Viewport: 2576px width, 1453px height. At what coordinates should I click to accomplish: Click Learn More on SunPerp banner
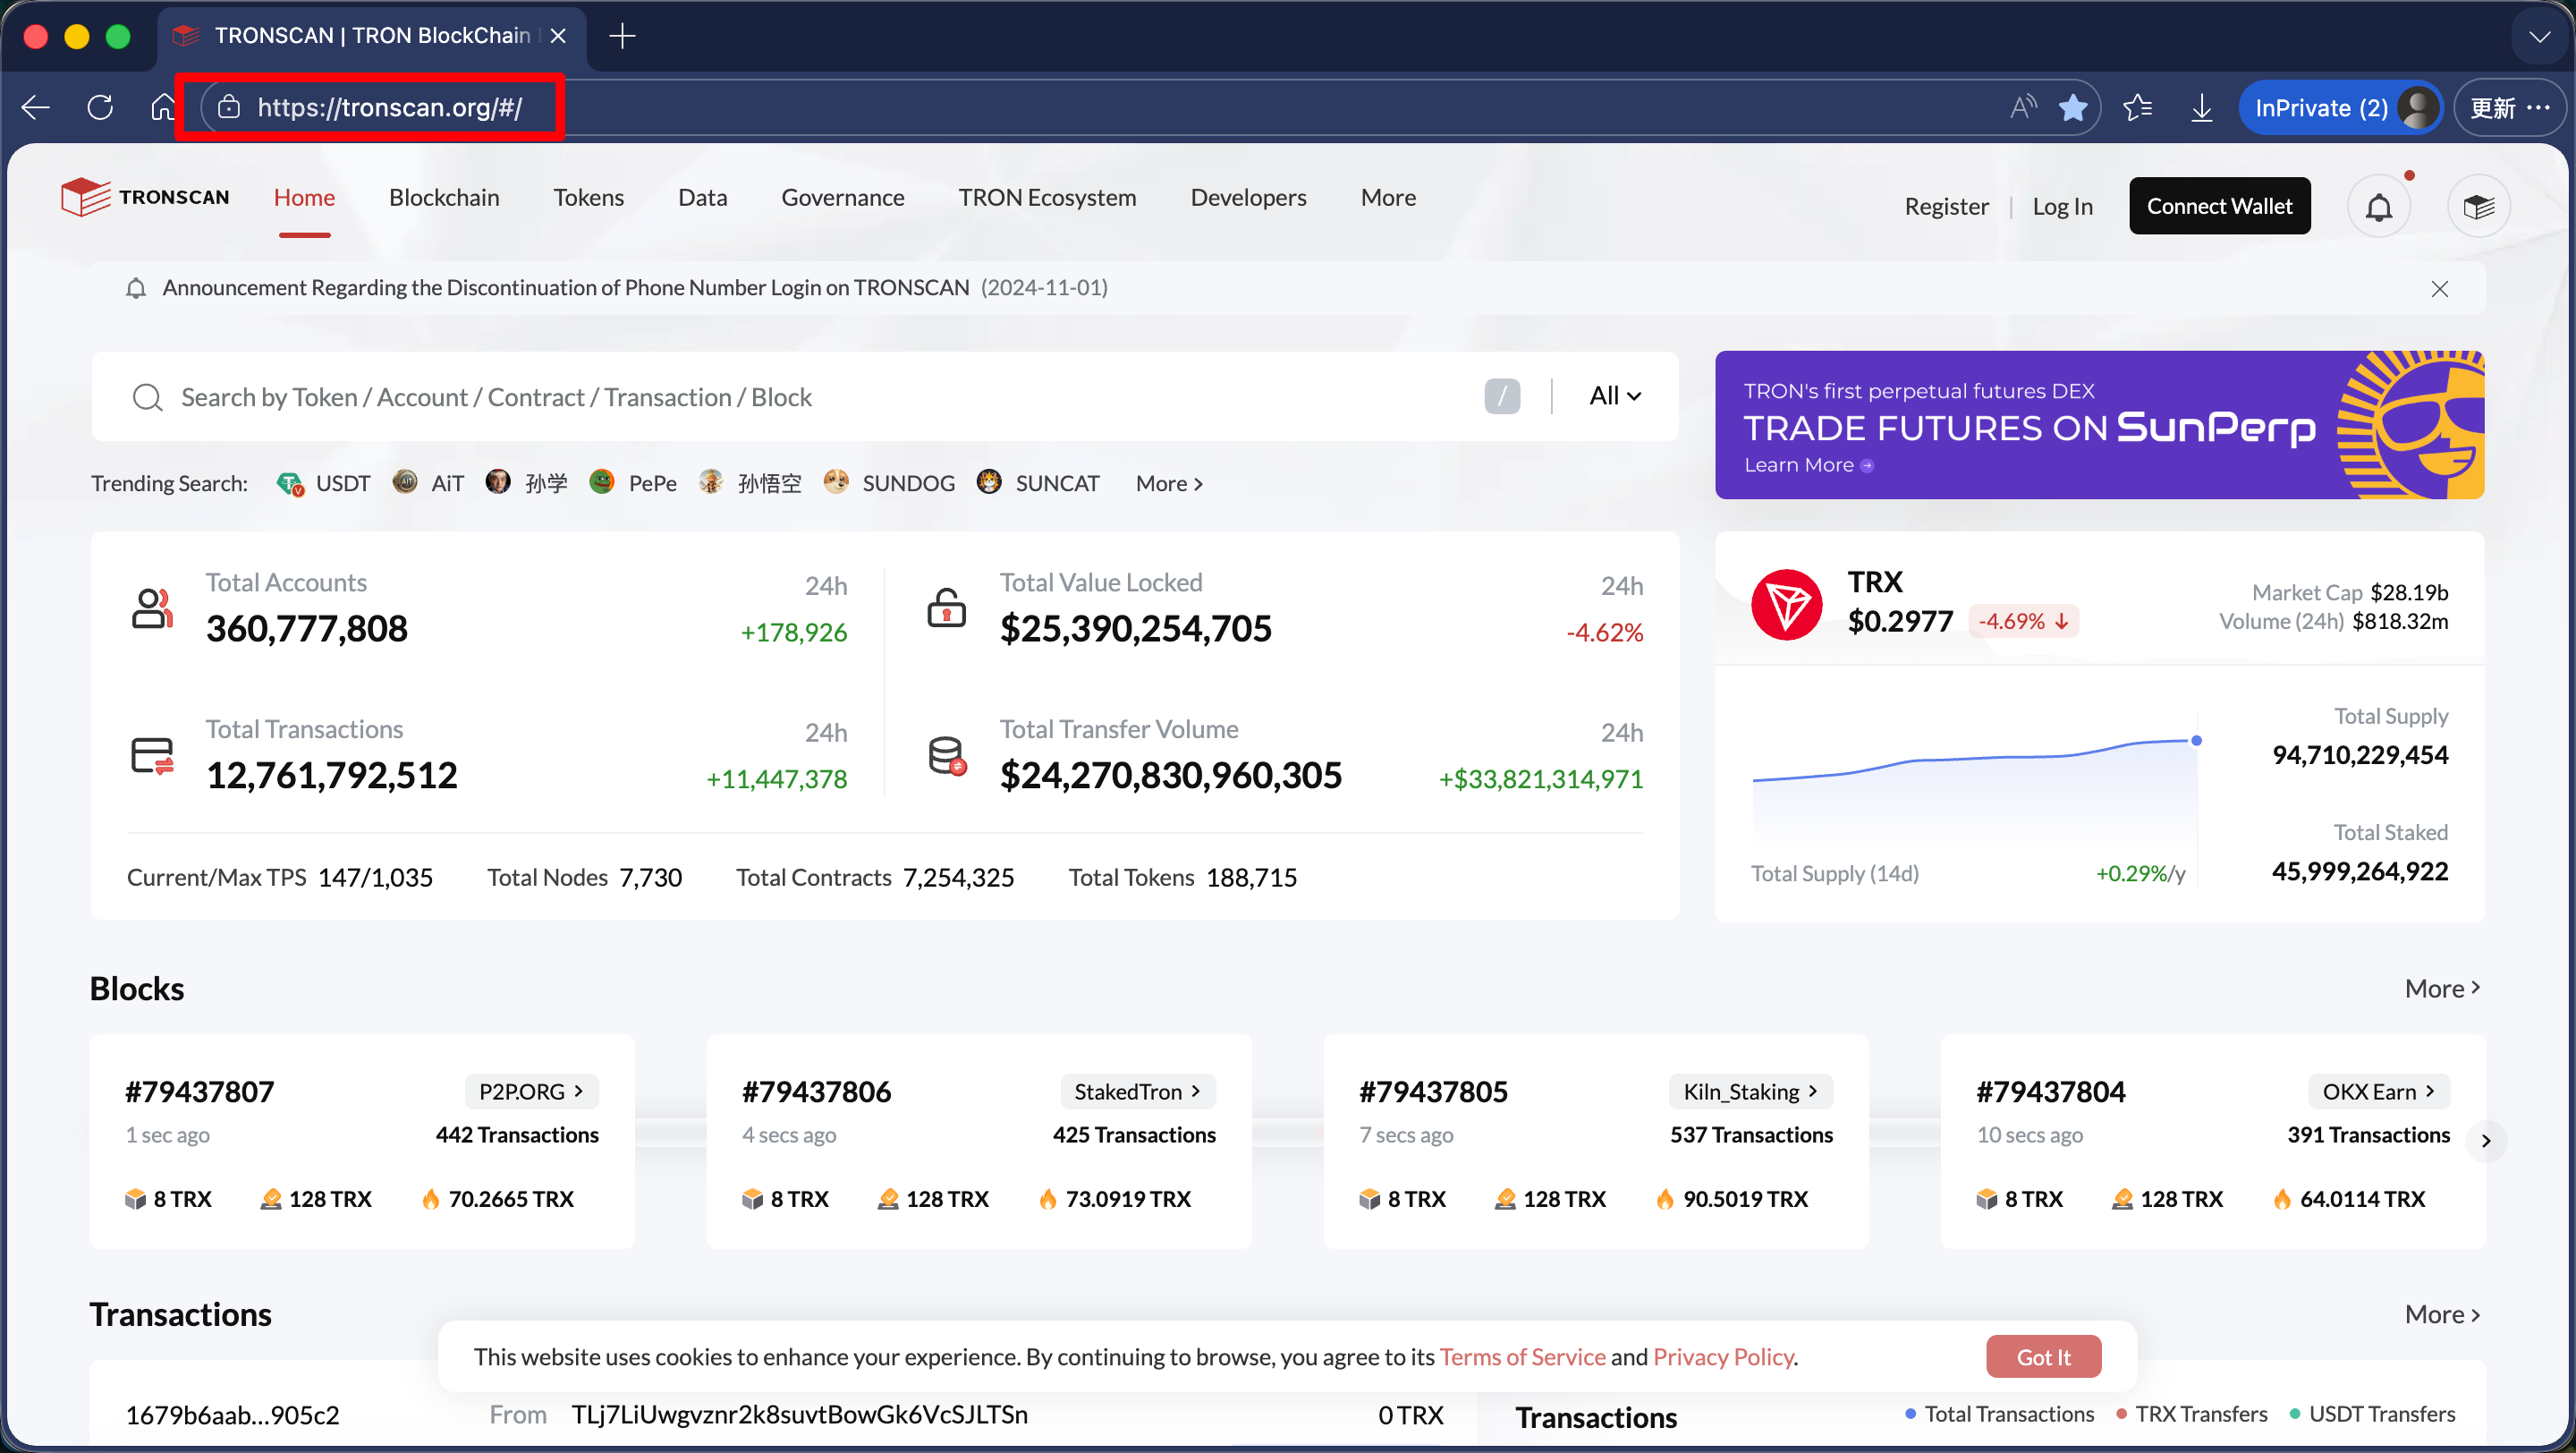pos(1808,465)
